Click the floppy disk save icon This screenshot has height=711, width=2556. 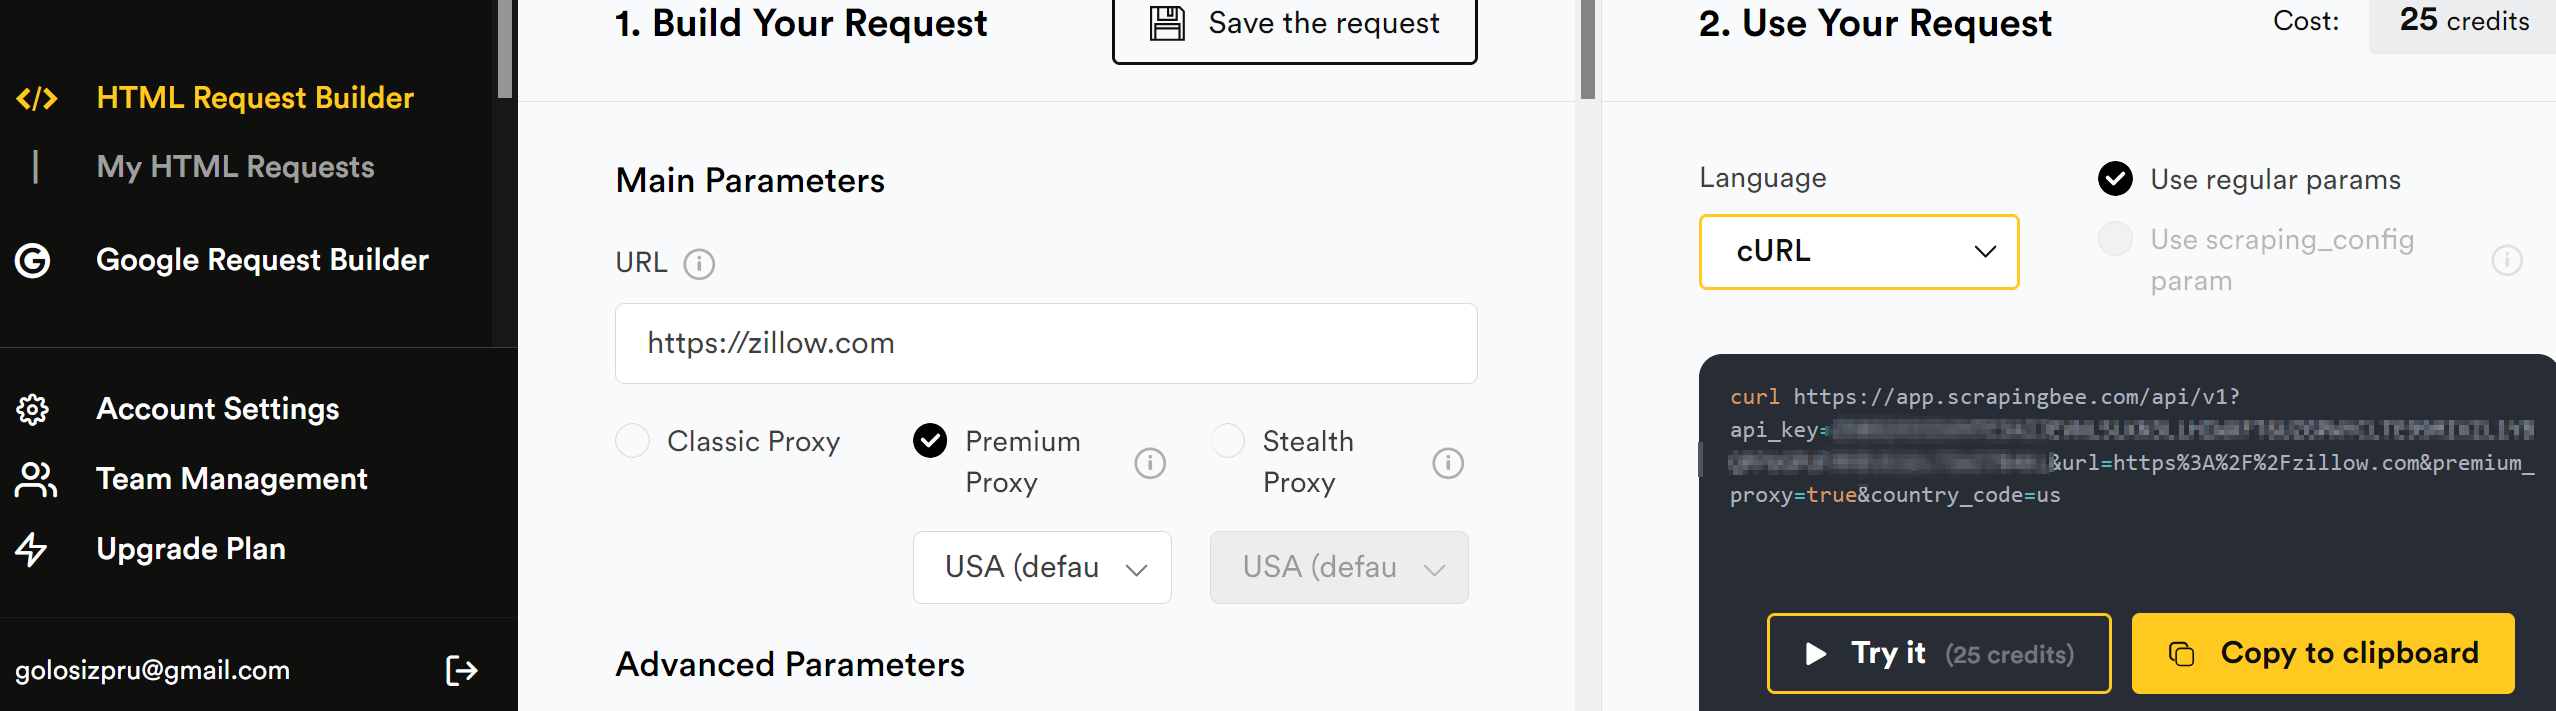1164,22
